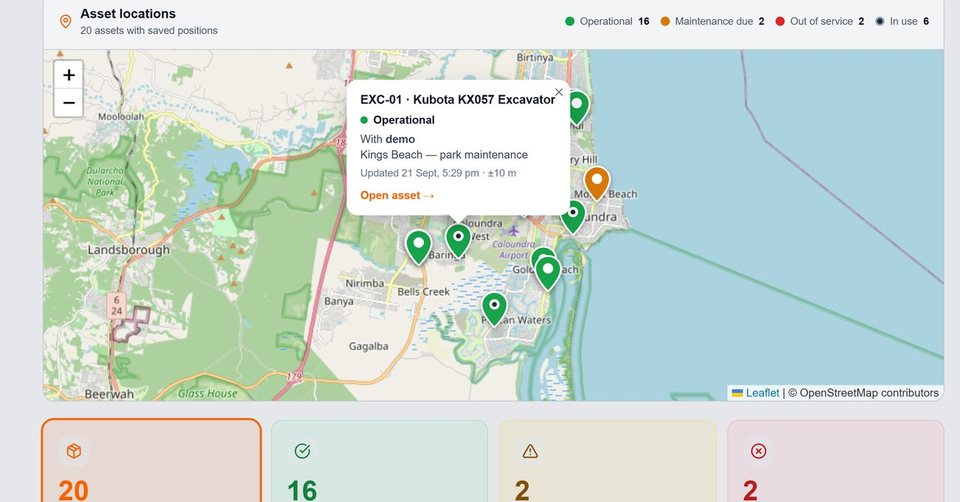The image size is (960, 502).
Task: Click the warning triangle icon in card
Action: (x=530, y=451)
